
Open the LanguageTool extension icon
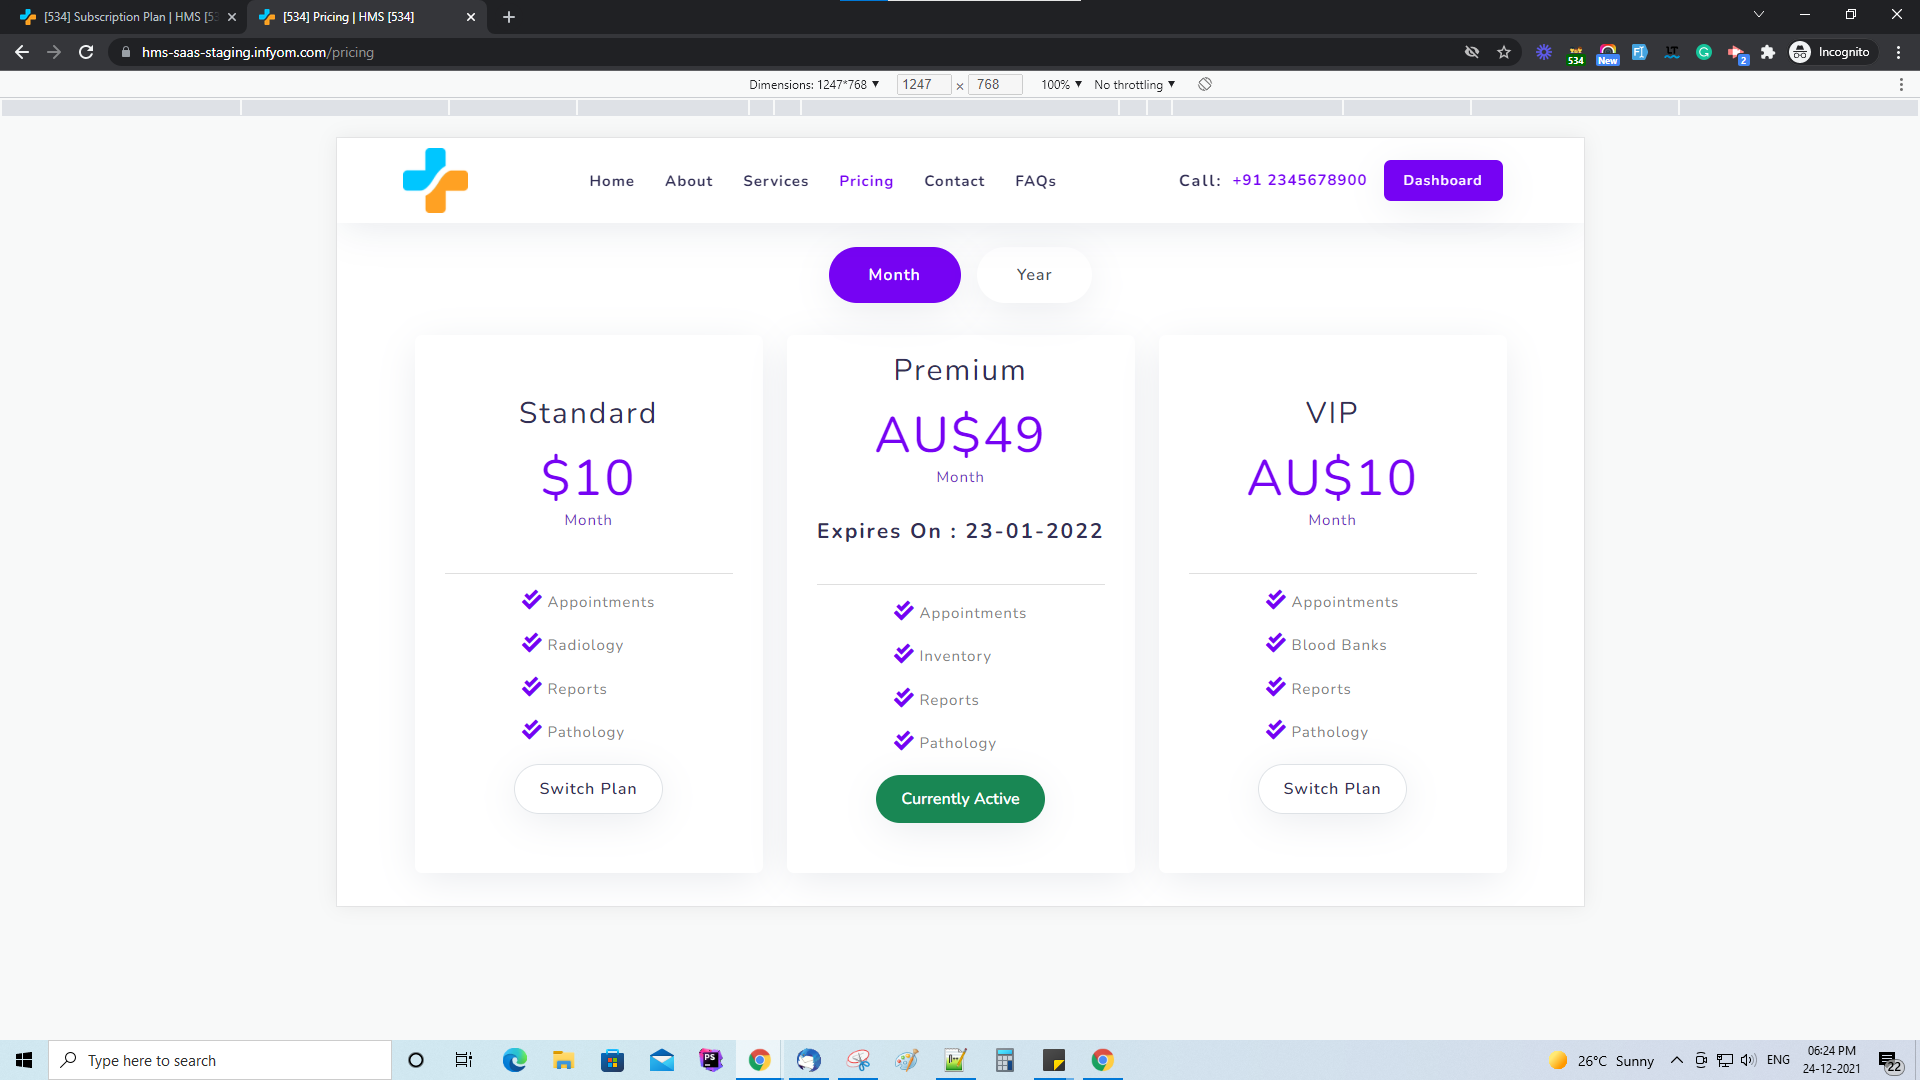tap(1671, 52)
